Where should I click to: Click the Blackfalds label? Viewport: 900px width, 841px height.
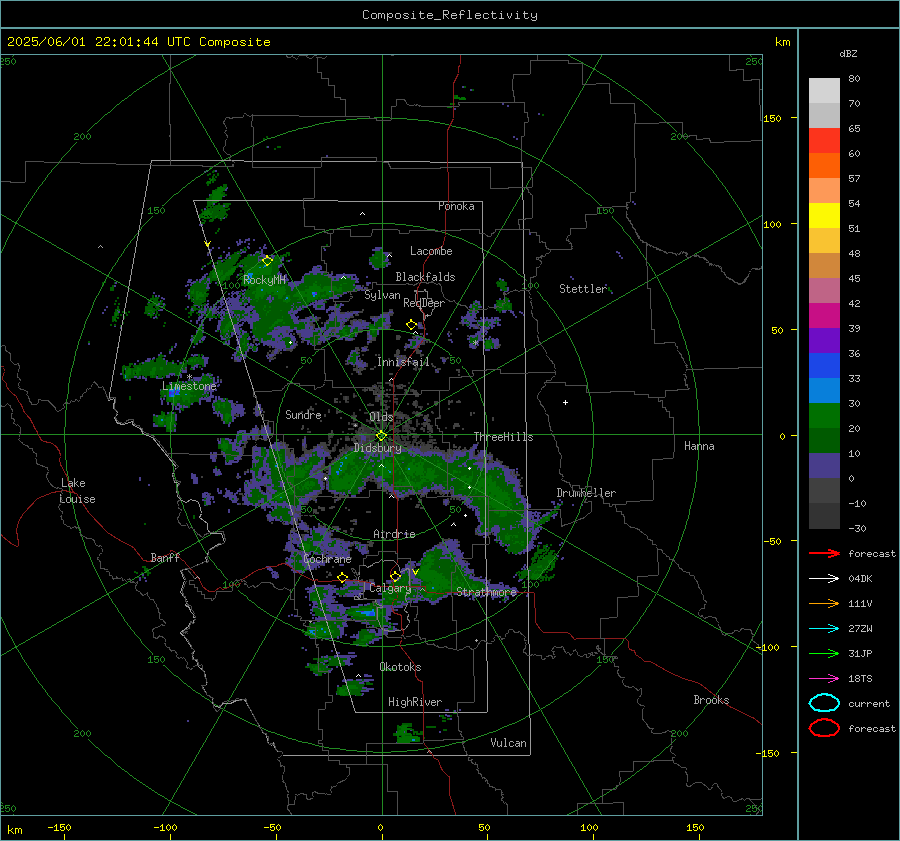click(425, 277)
